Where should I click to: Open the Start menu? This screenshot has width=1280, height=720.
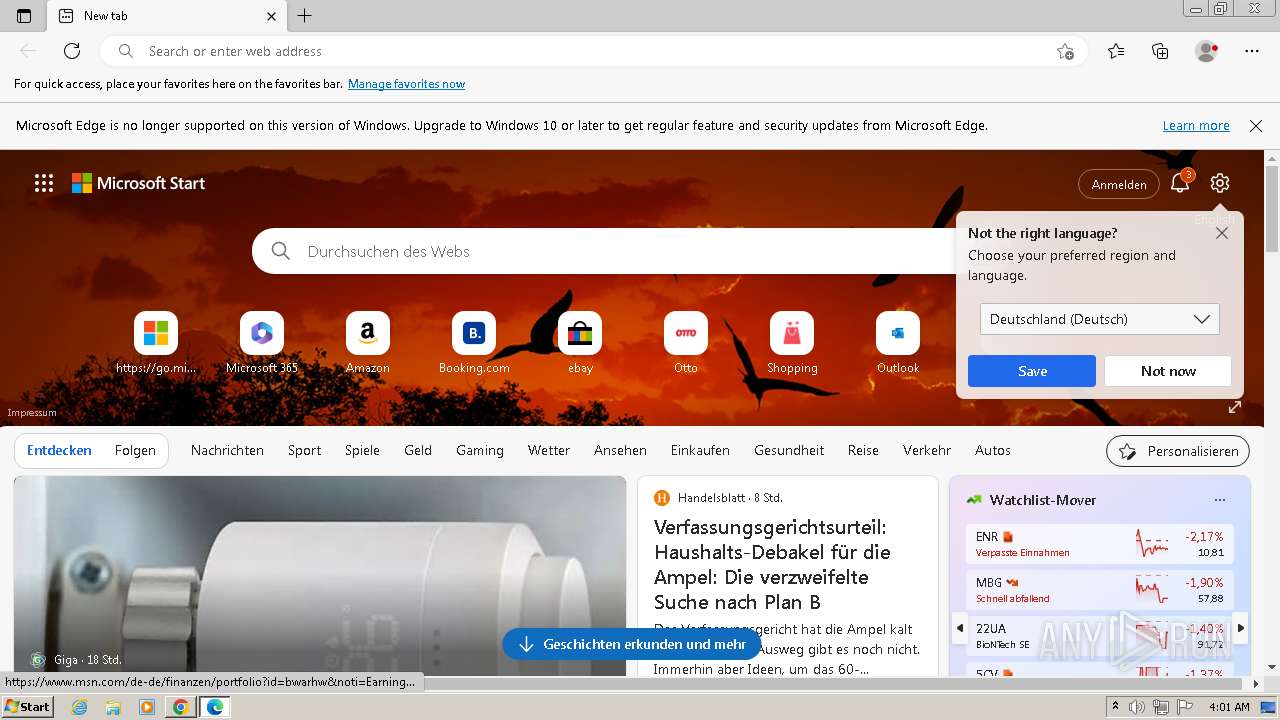coord(27,707)
